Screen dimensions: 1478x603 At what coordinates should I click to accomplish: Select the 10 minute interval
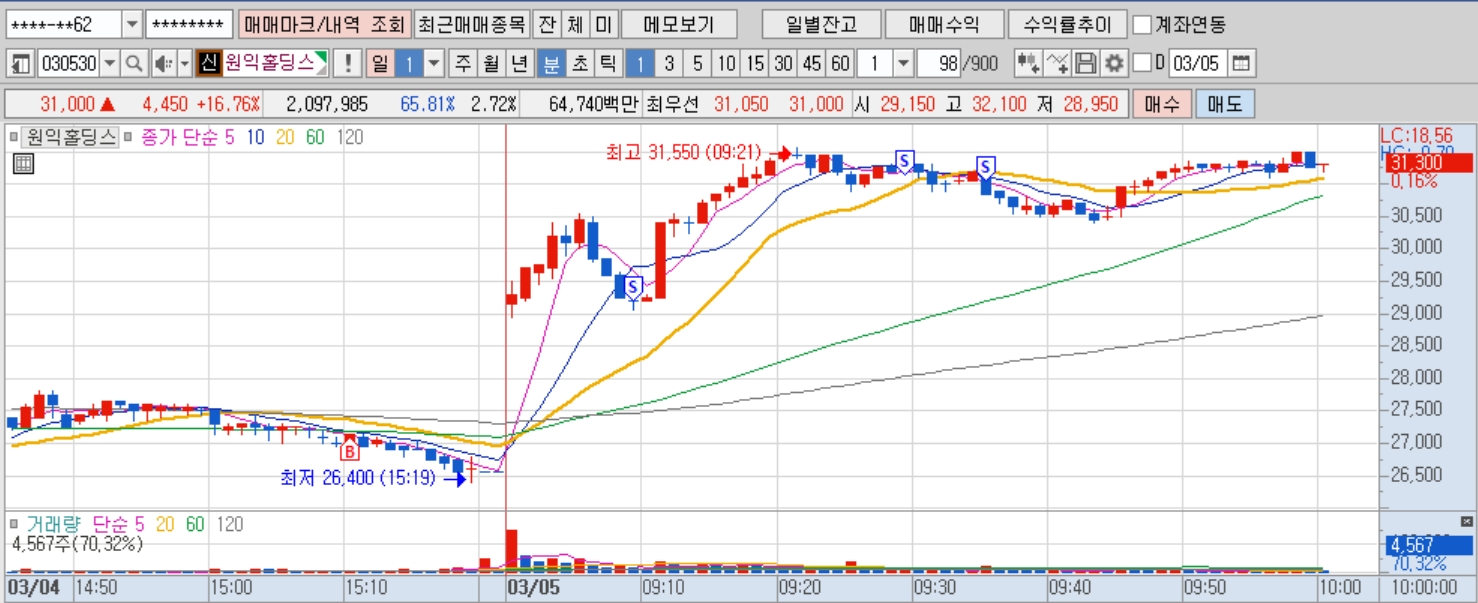click(x=726, y=64)
